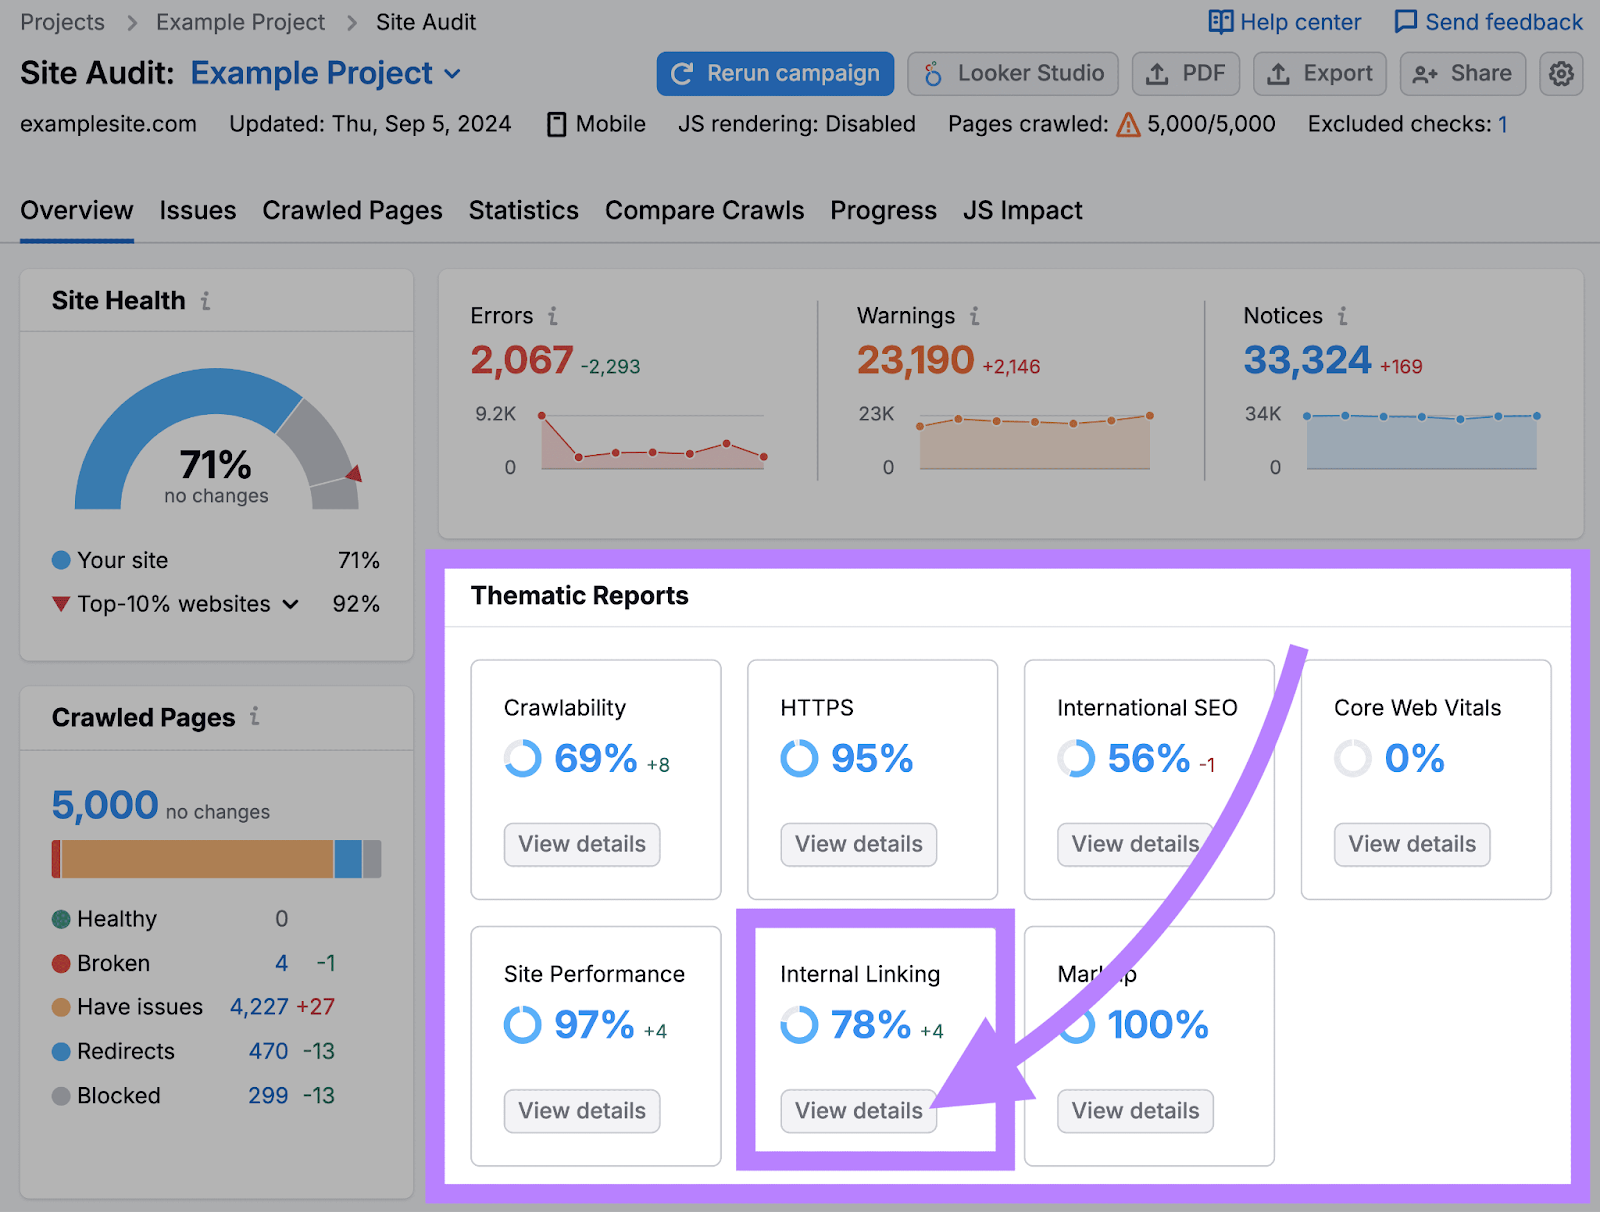Click the Site Performance progress ring icon
Viewport: 1600px width, 1212px height.
point(523,1024)
